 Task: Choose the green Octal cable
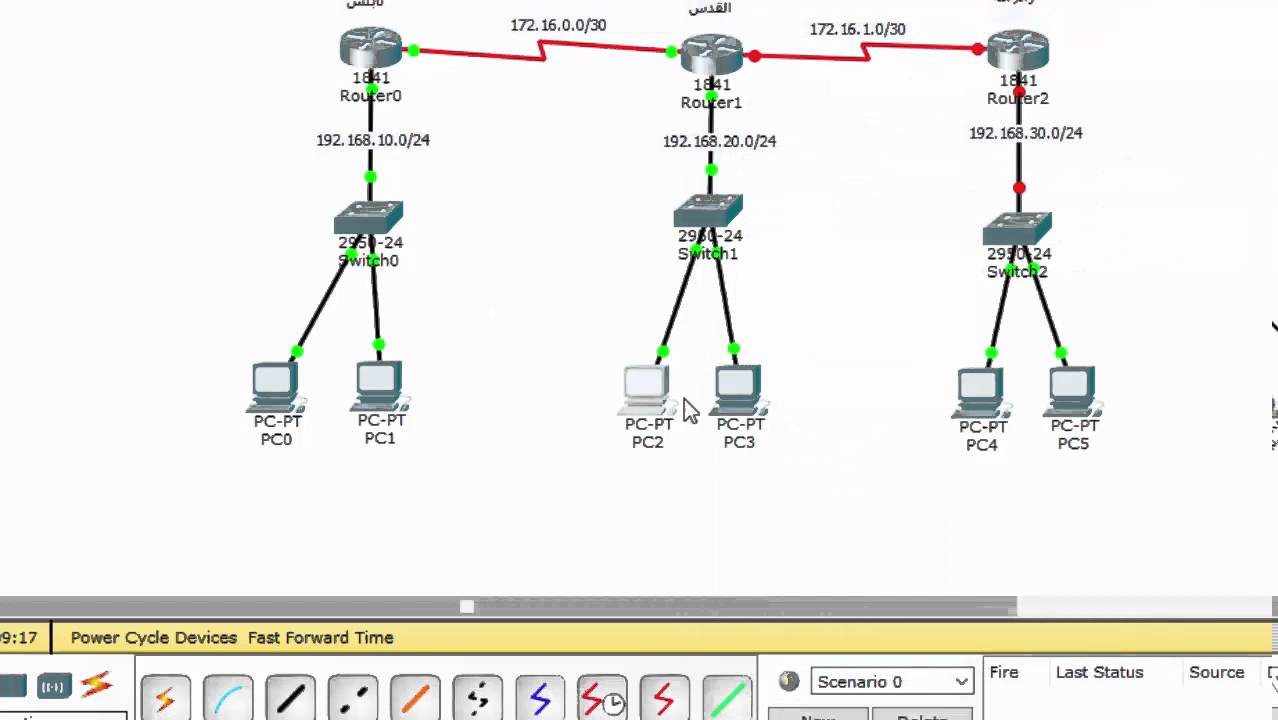tap(727, 697)
